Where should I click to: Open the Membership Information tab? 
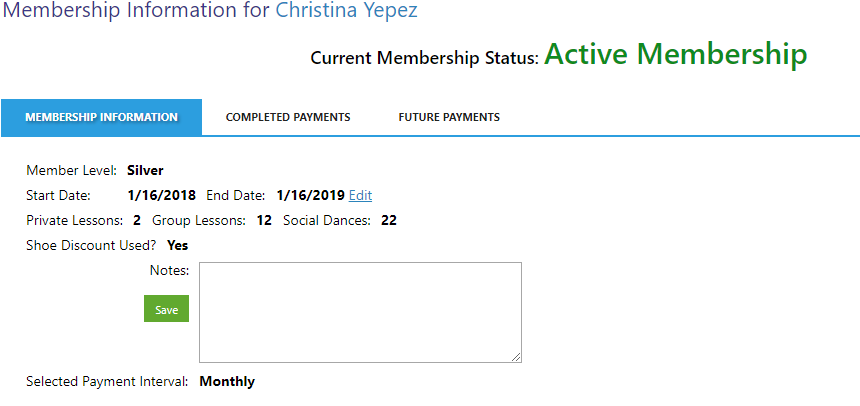(x=101, y=117)
